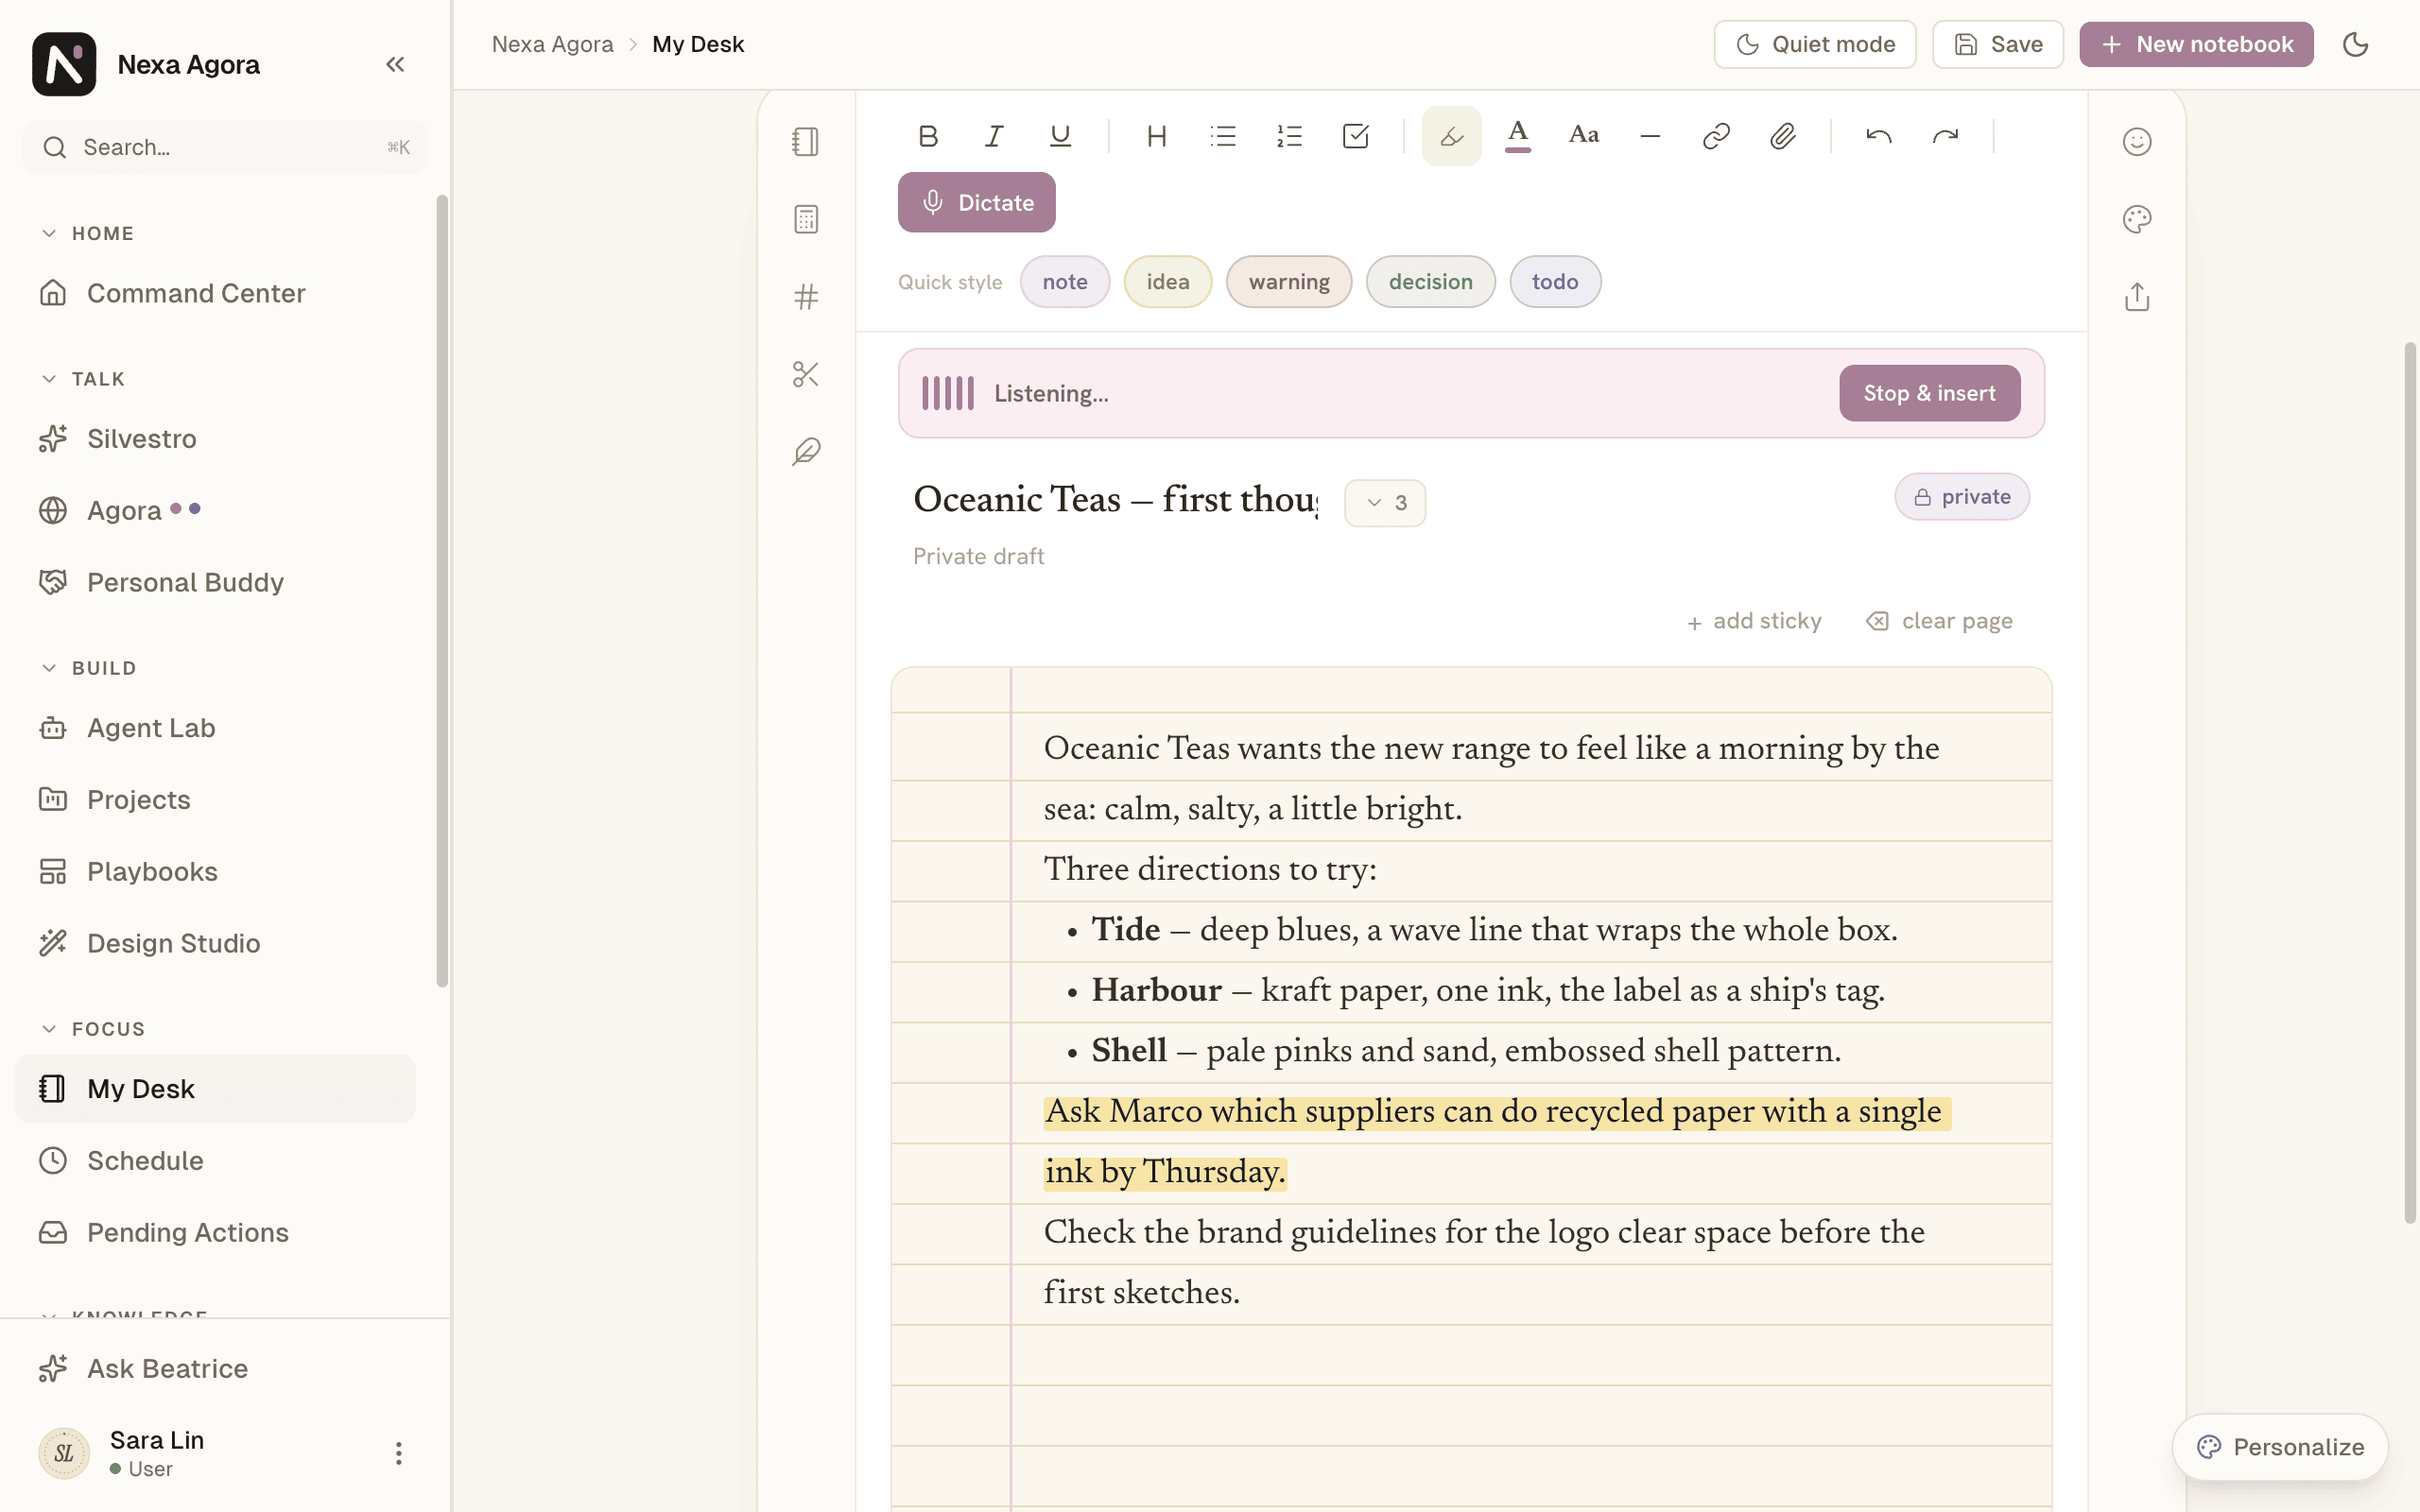Focus the Search field
The height and width of the screenshot is (1512, 2420).
point(225,147)
